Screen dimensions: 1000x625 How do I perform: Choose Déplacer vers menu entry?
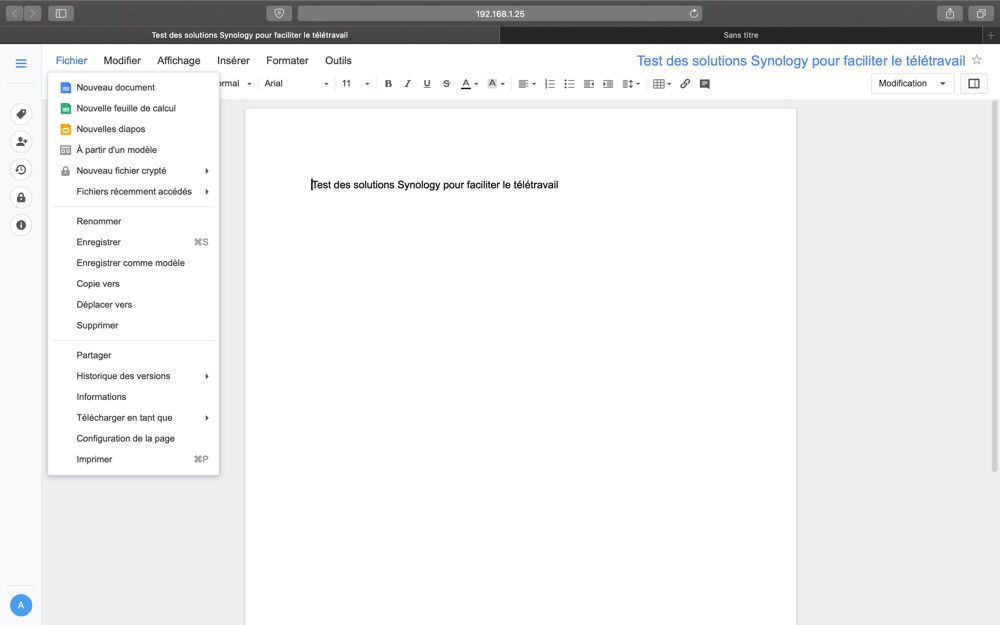(x=133, y=305)
